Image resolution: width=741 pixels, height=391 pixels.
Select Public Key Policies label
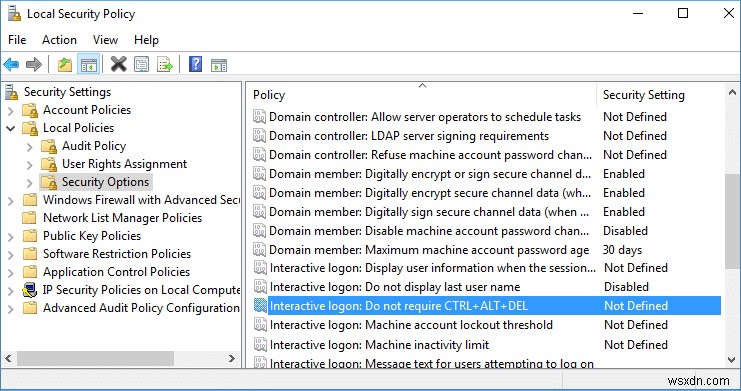point(92,236)
